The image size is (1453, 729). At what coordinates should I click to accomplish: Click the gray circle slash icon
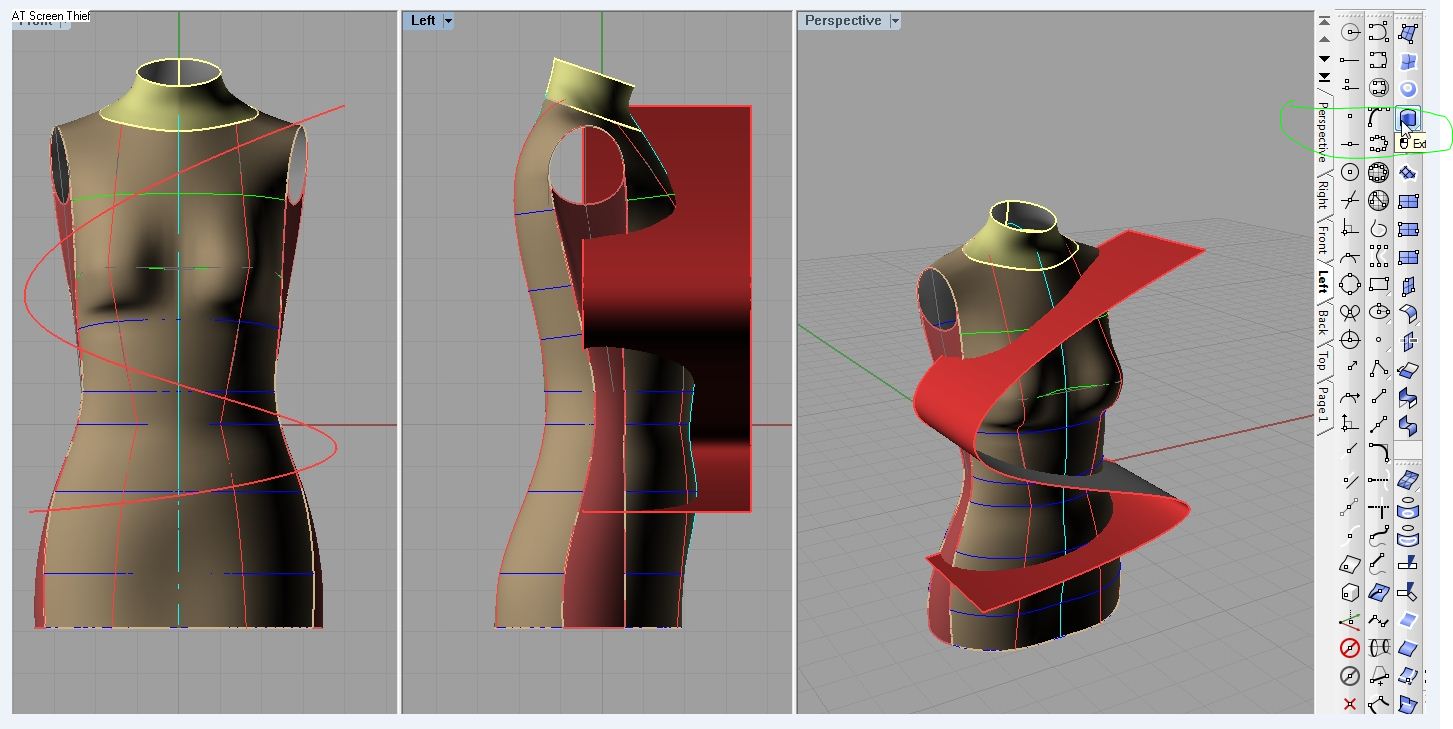click(1350, 676)
